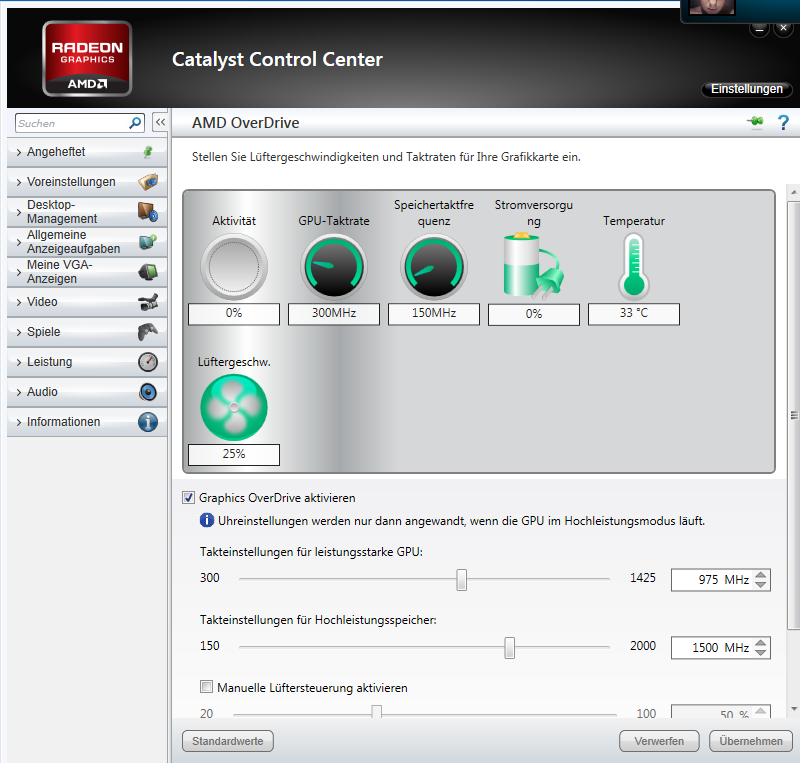Click the 150MHz memory clock readout
Image resolution: width=800 pixels, height=763 pixels.
coord(434,313)
